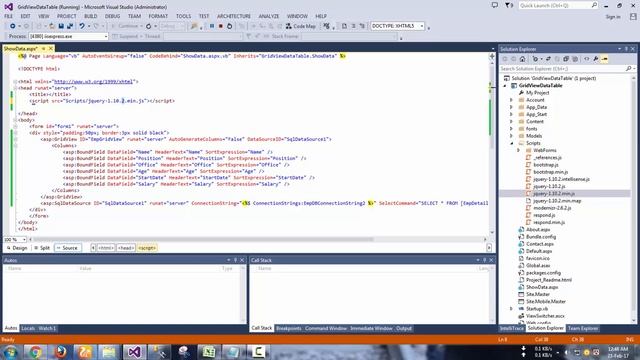
Task: Click the Save file toolbar icon
Action: tap(61, 26)
